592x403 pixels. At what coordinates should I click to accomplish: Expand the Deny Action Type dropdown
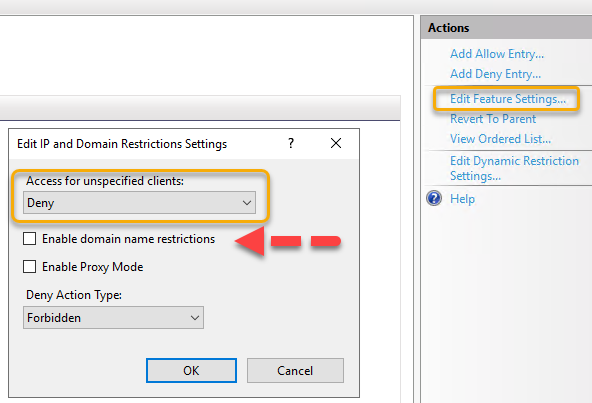113,318
